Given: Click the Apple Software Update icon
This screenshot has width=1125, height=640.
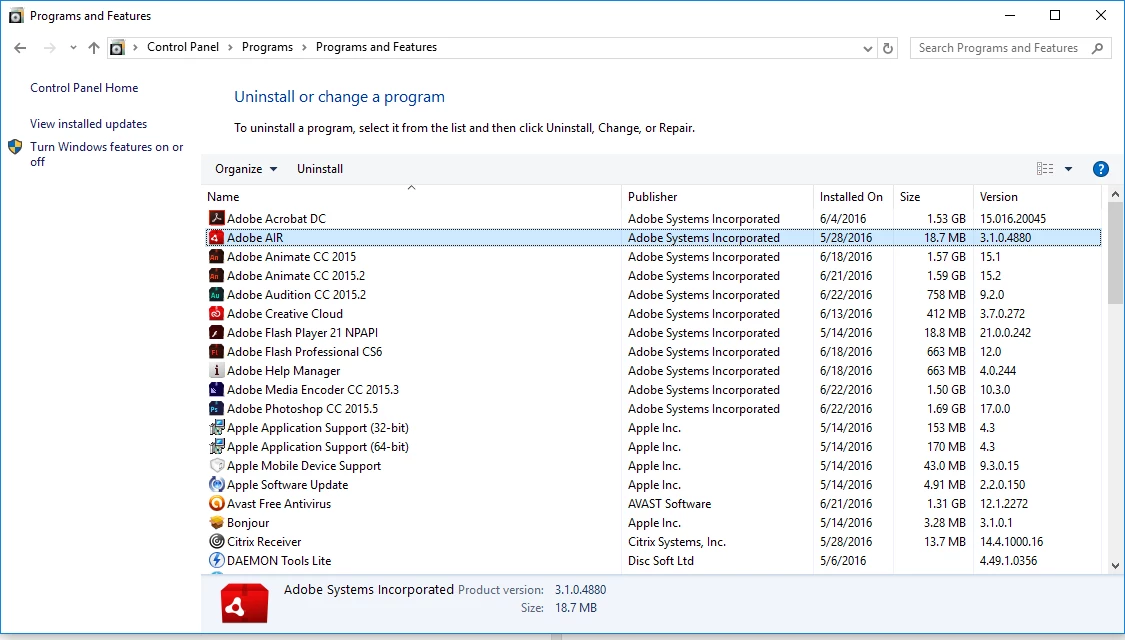Looking at the screenshot, I should click(x=216, y=484).
